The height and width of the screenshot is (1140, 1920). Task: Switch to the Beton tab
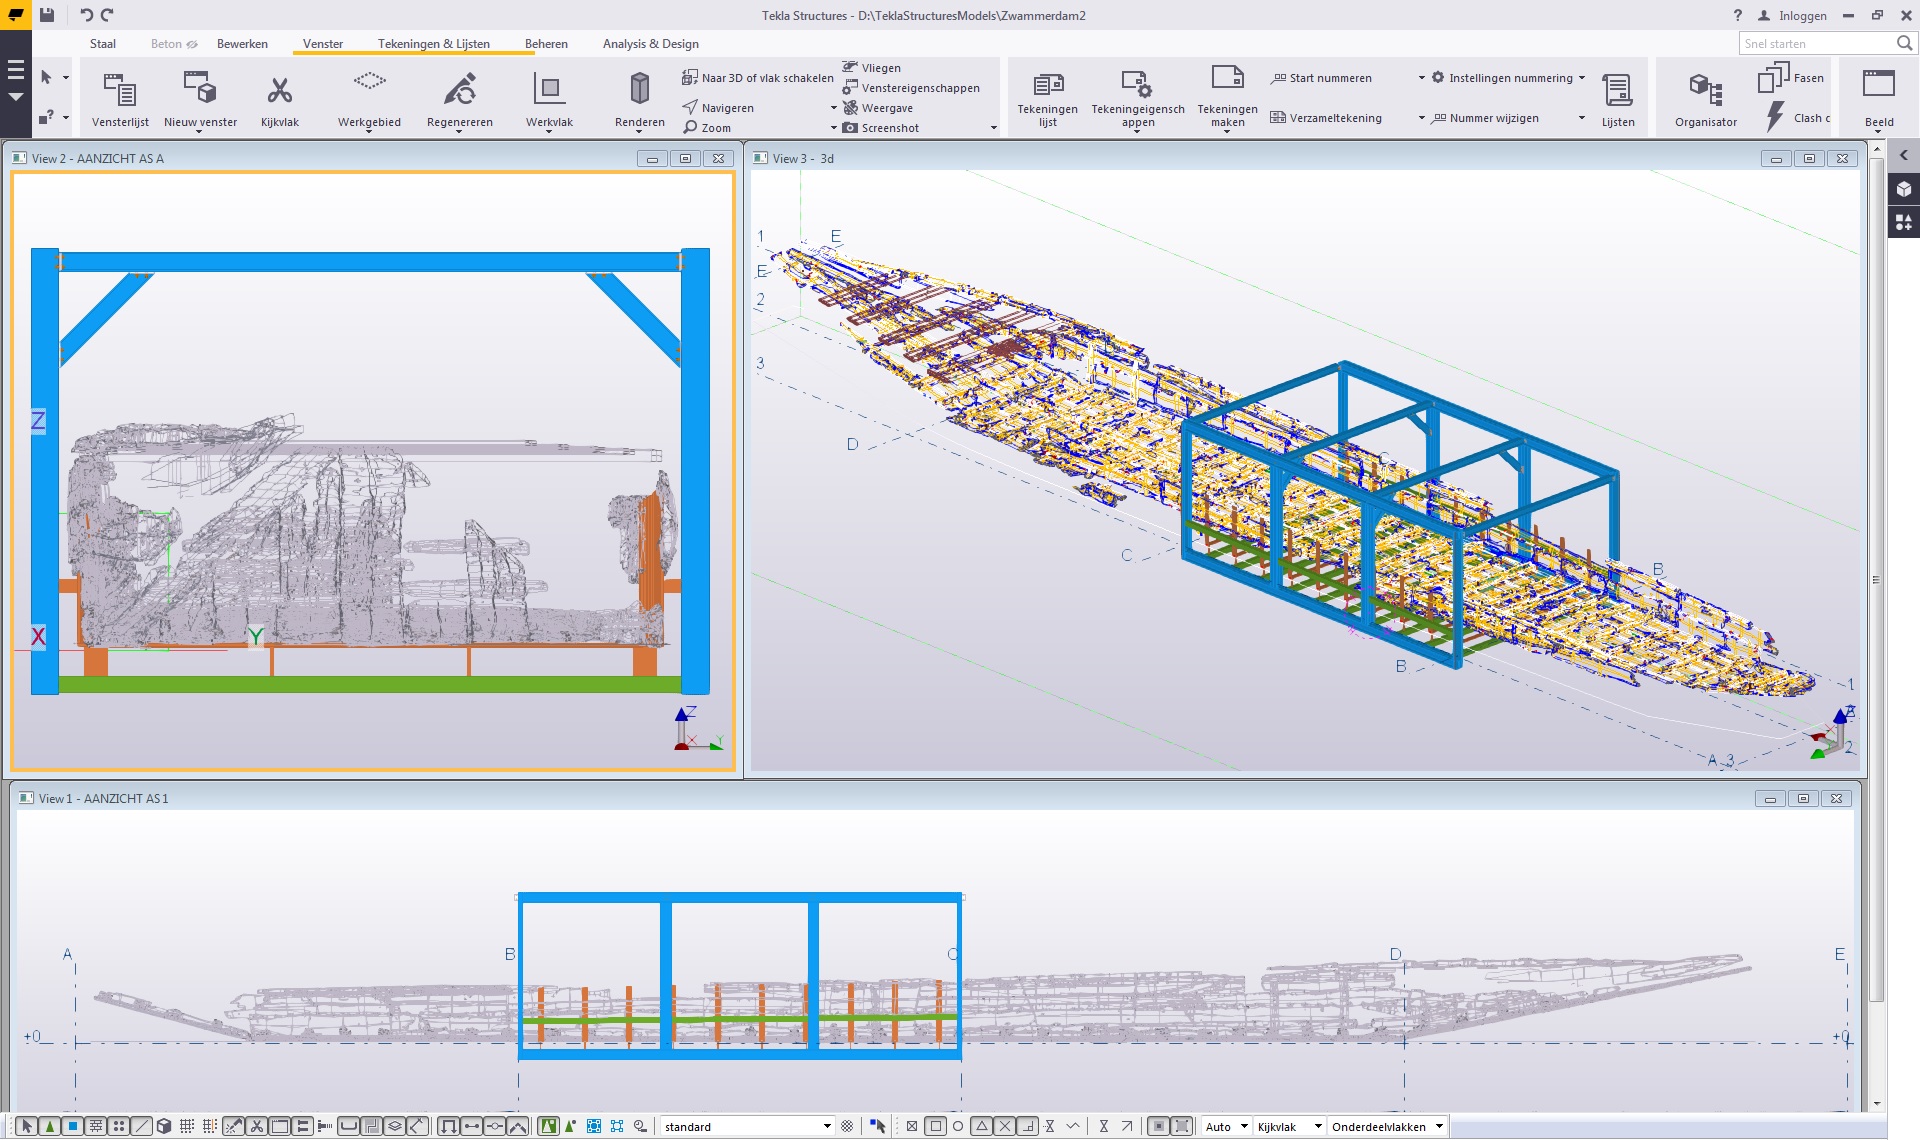[173, 43]
